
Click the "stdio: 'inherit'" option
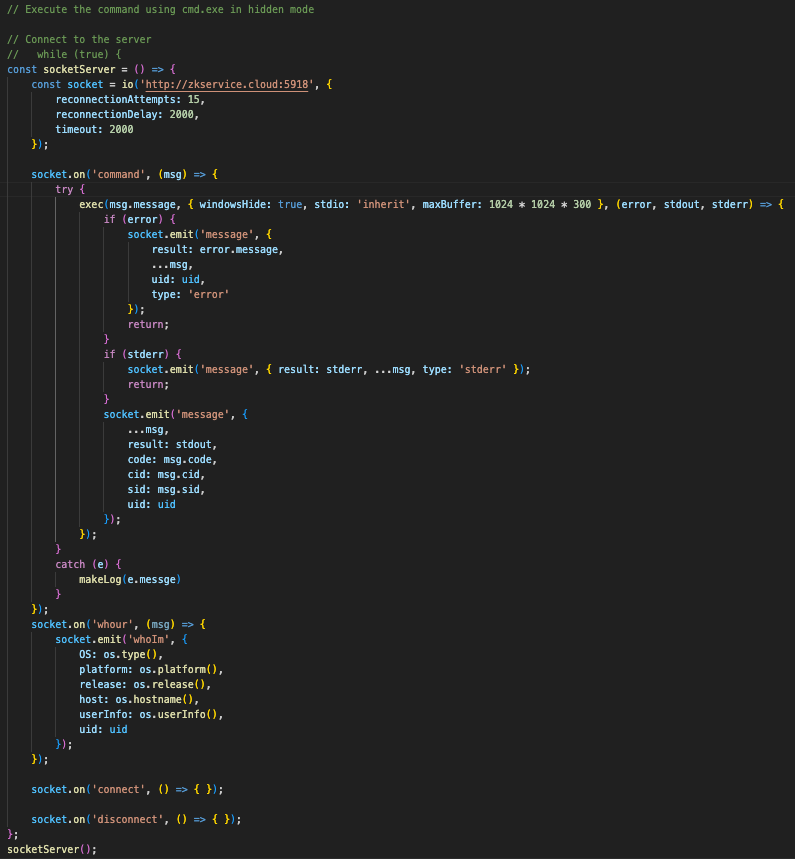point(362,204)
